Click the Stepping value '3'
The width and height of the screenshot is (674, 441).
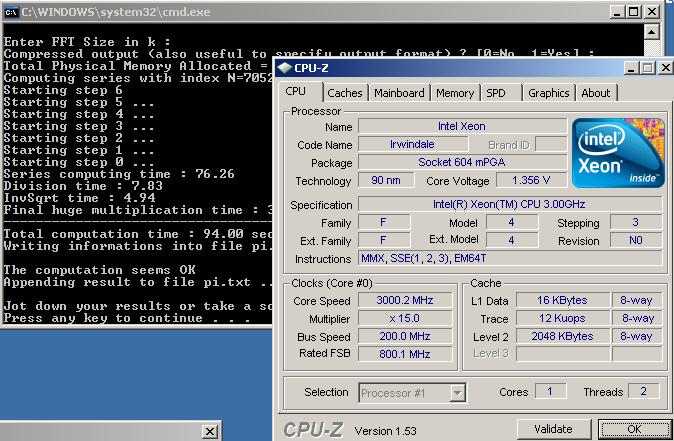tap(636, 222)
